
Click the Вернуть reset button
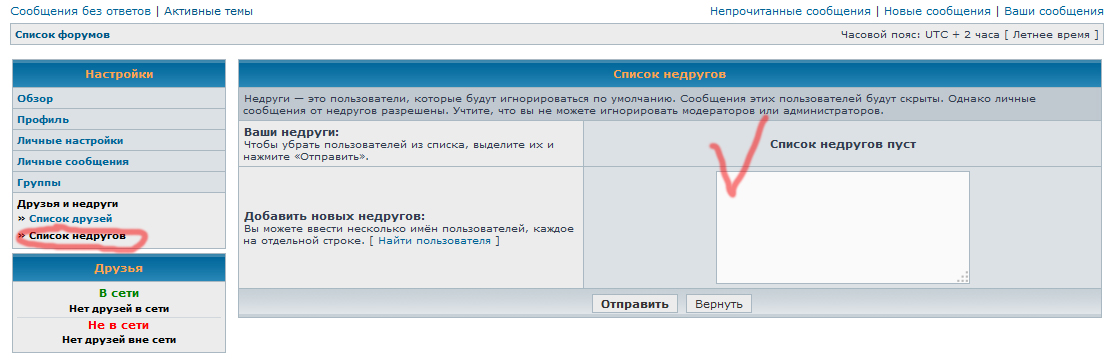tap(719, 304)
